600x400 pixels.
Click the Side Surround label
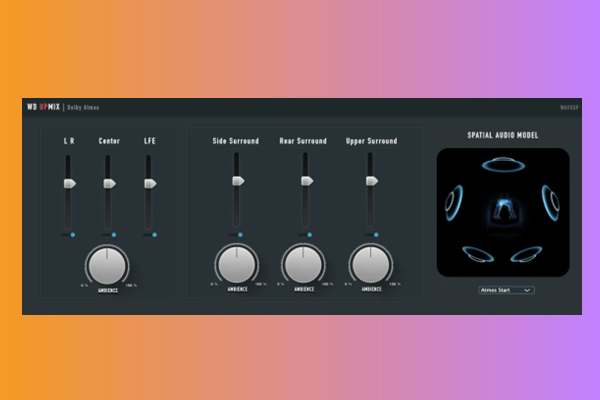click(236, 141)
